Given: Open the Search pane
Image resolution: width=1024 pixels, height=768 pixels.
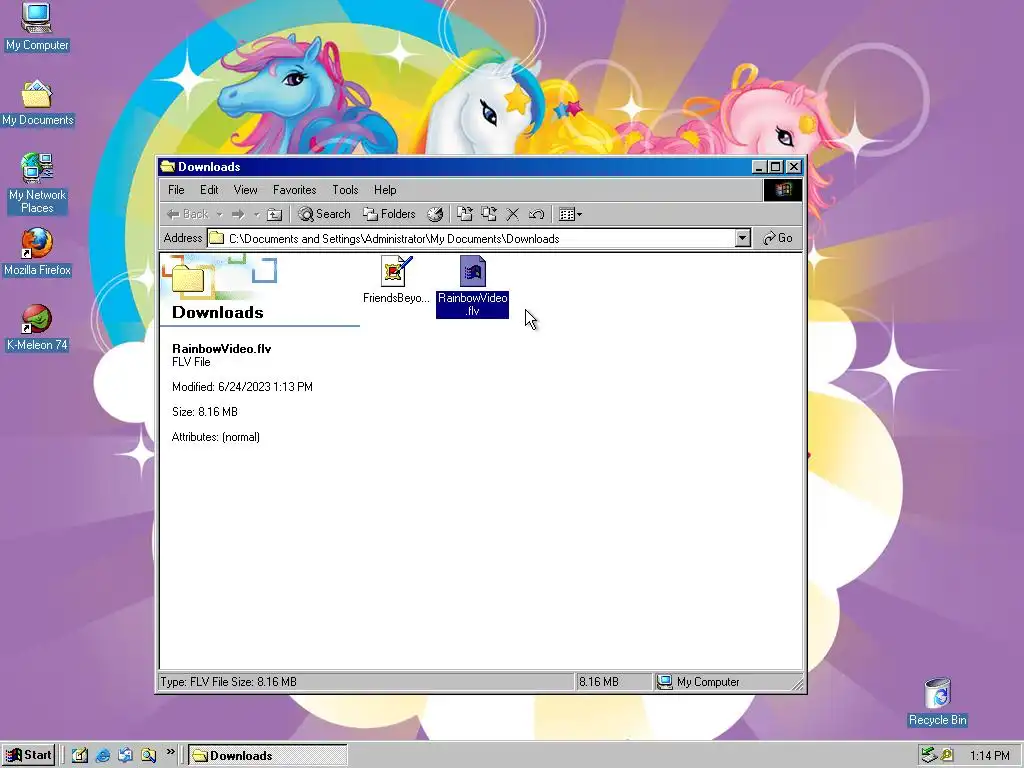Looking at the screenshot, I should (325, 214).
